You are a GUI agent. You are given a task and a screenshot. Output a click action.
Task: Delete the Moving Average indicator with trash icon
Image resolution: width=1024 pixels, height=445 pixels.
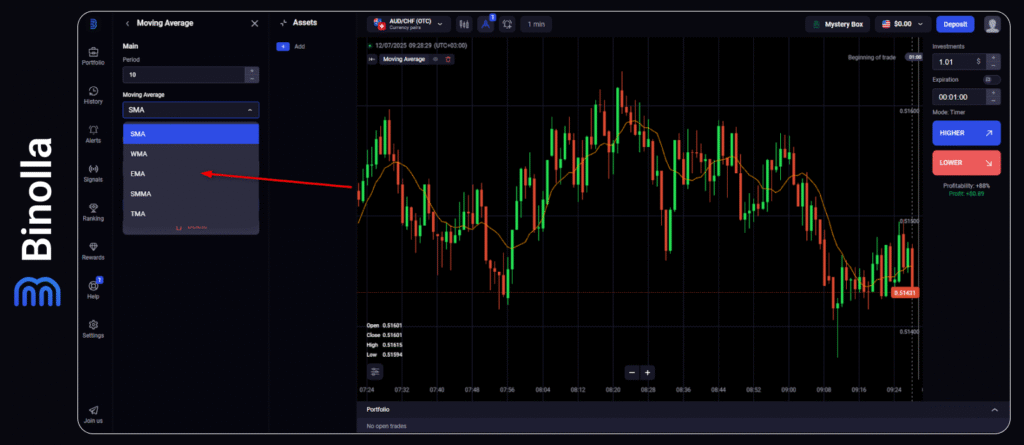[448, 59]
